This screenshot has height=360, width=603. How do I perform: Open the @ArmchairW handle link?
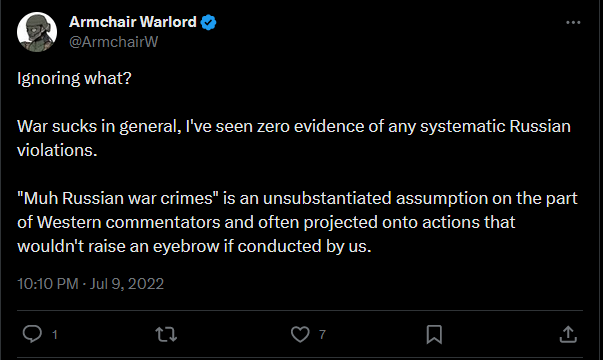point(113,42)
